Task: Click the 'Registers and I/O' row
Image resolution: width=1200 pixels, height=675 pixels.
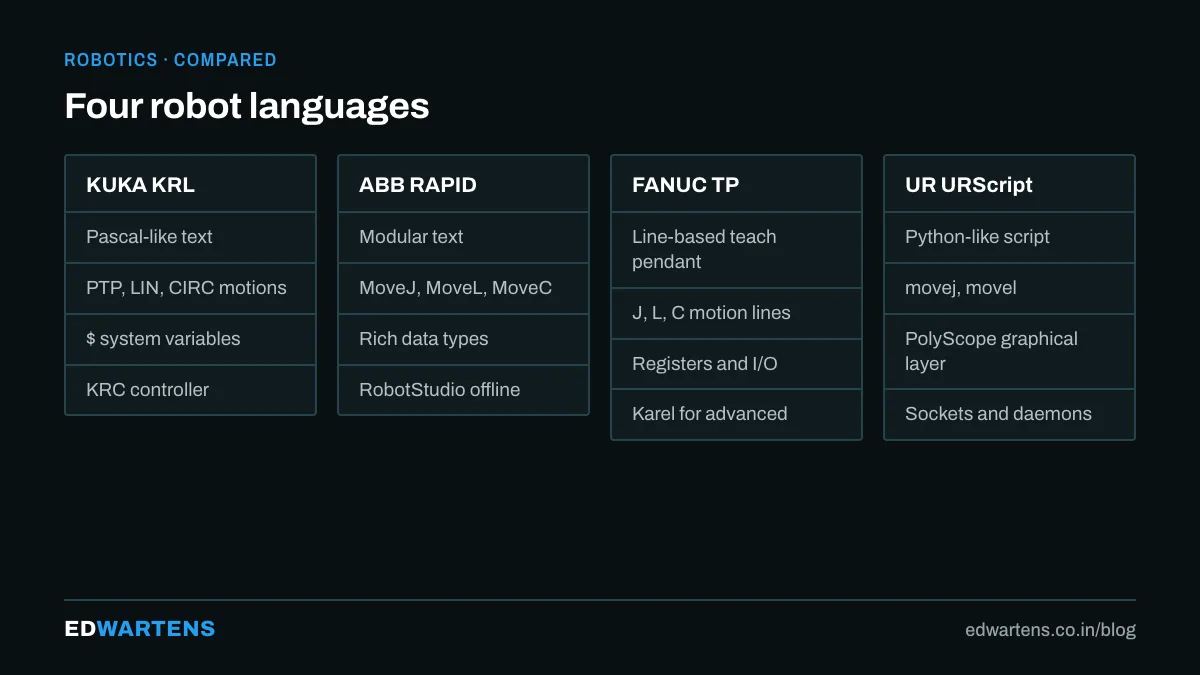Action: 736,364
